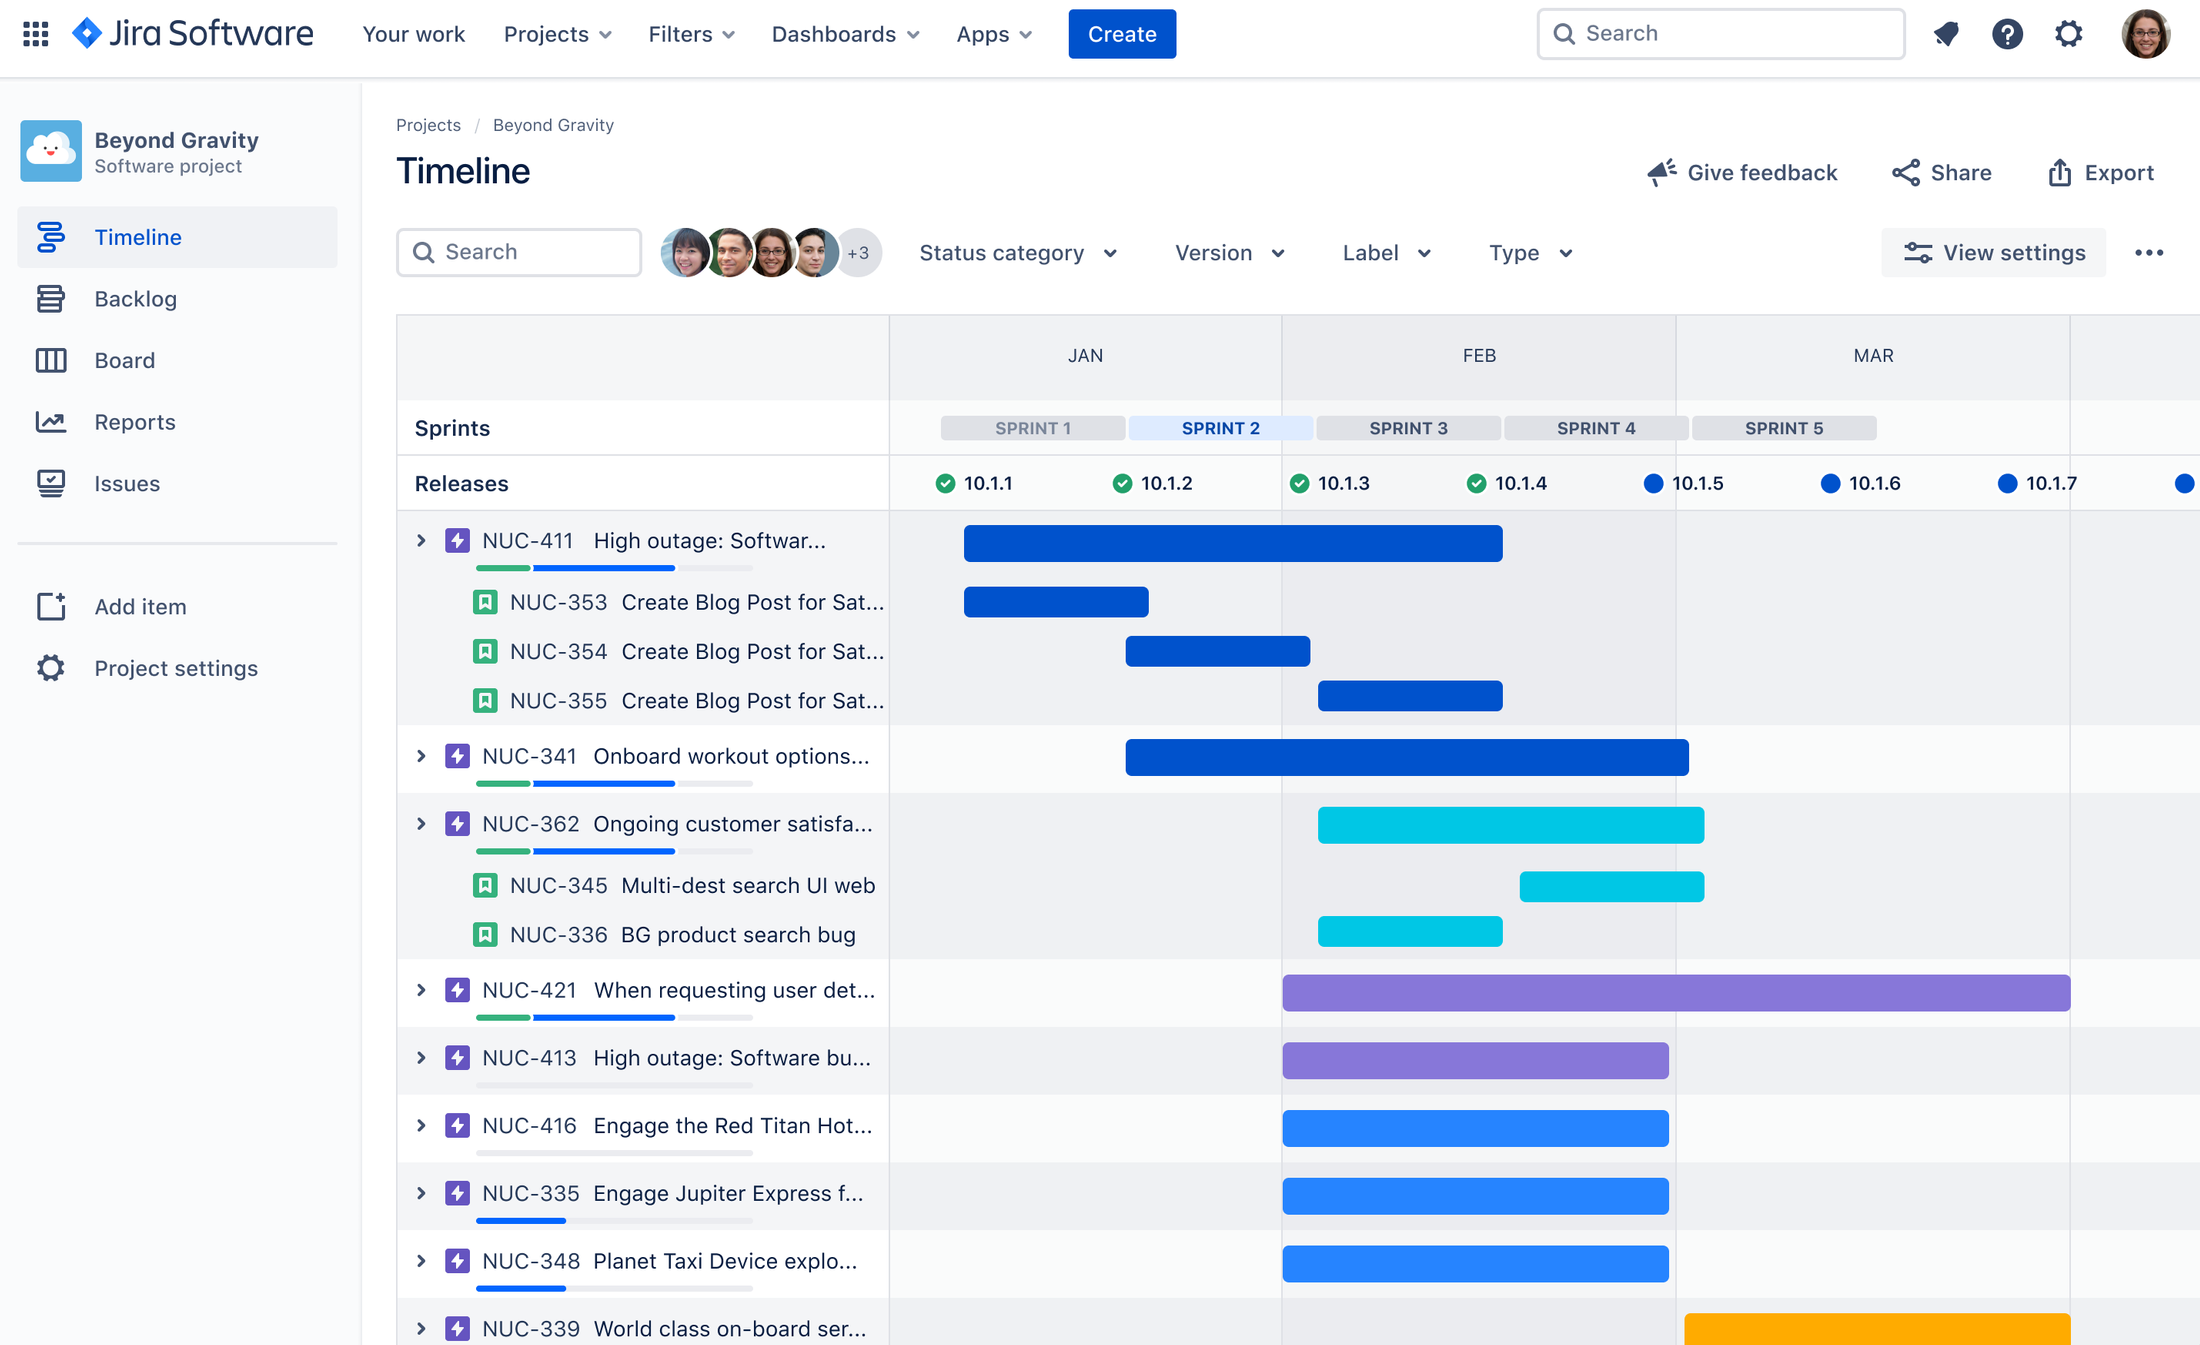This screenshot has width=2200, height=1345.
Task: Click the Add item icon
Action: 51,606
